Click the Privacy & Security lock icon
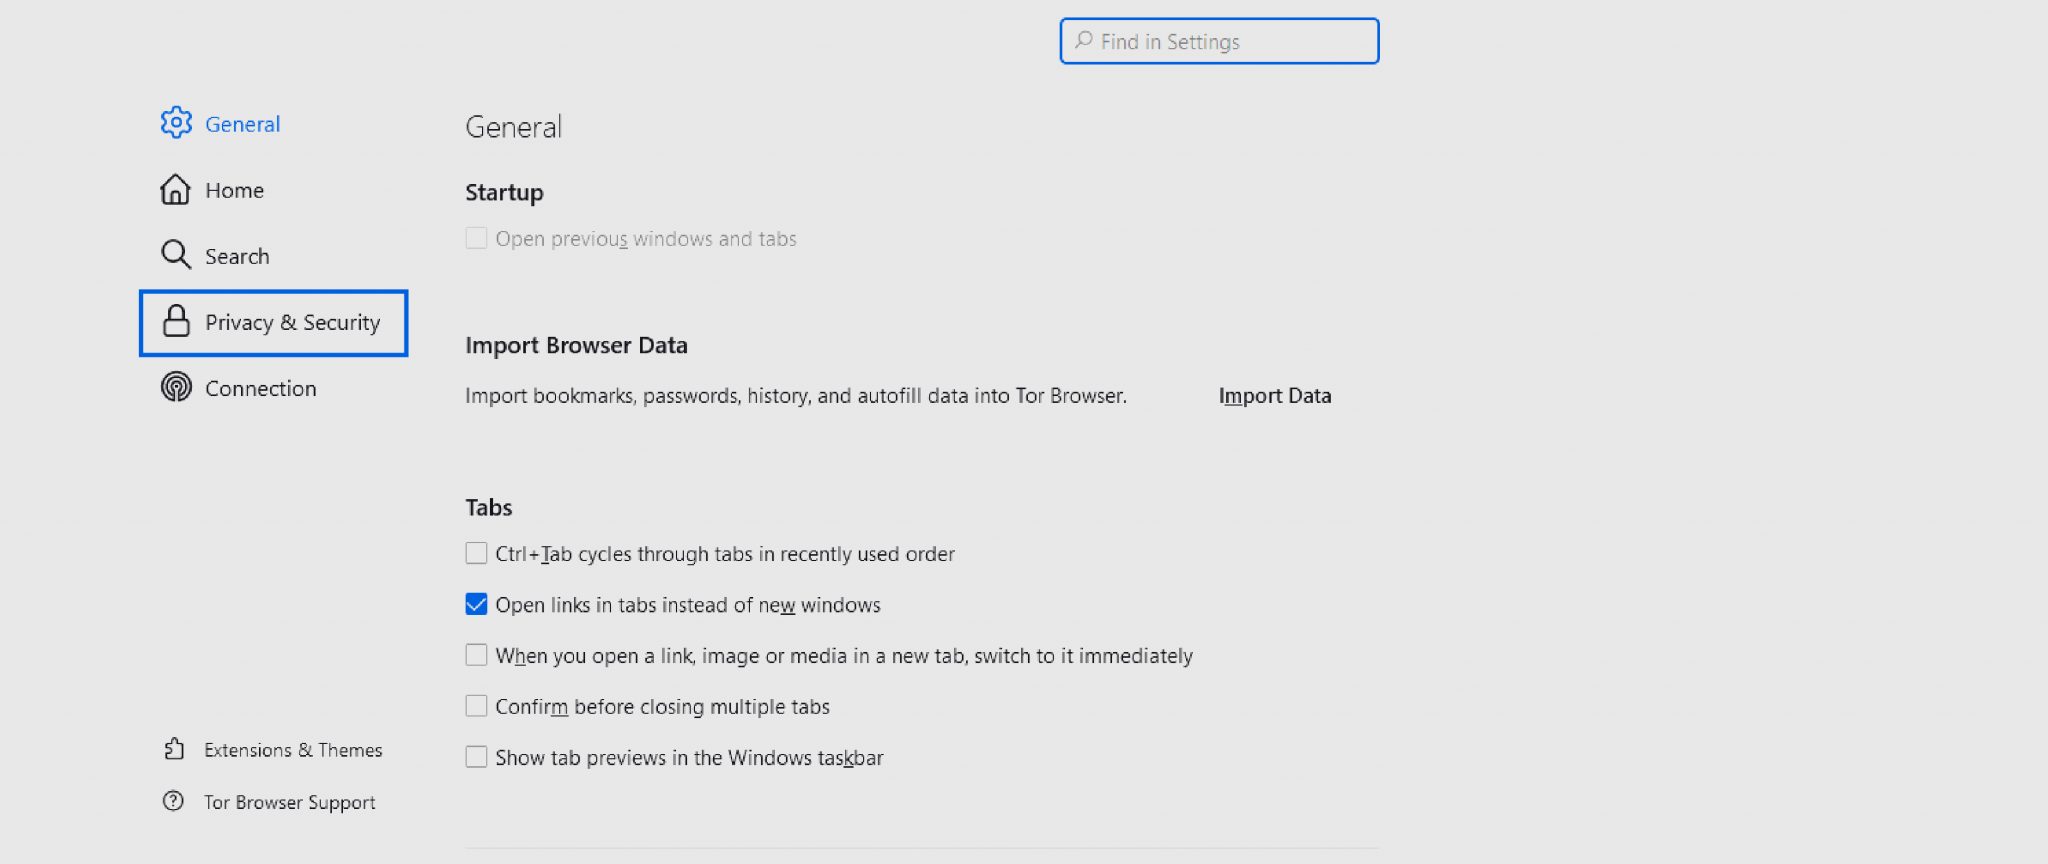This screenshot has width=2048, height=864. pyautogui.click(x=176, y=321)
